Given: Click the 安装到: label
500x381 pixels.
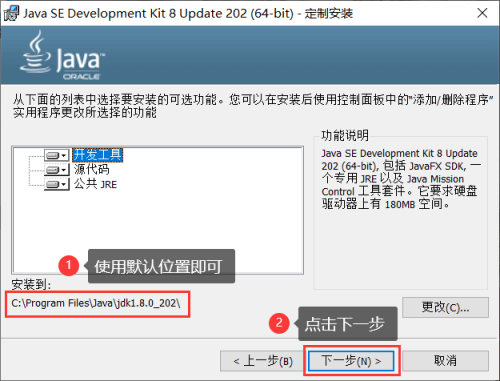Looking at the screenshot, I should 31,285.
